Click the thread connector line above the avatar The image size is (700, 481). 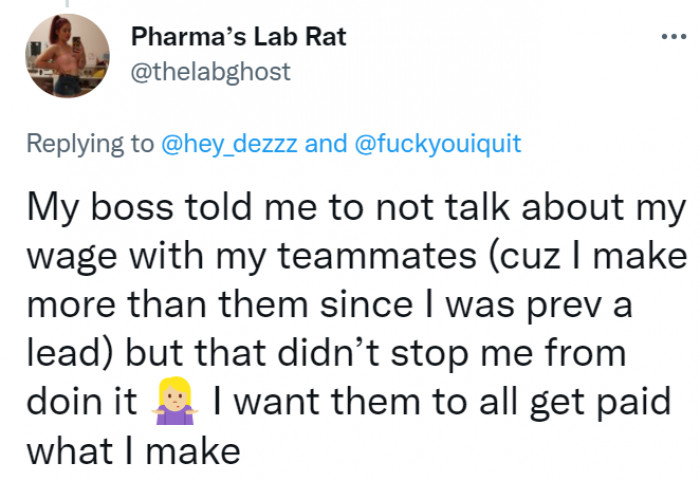pyautogui.click(x=68, y=4)
